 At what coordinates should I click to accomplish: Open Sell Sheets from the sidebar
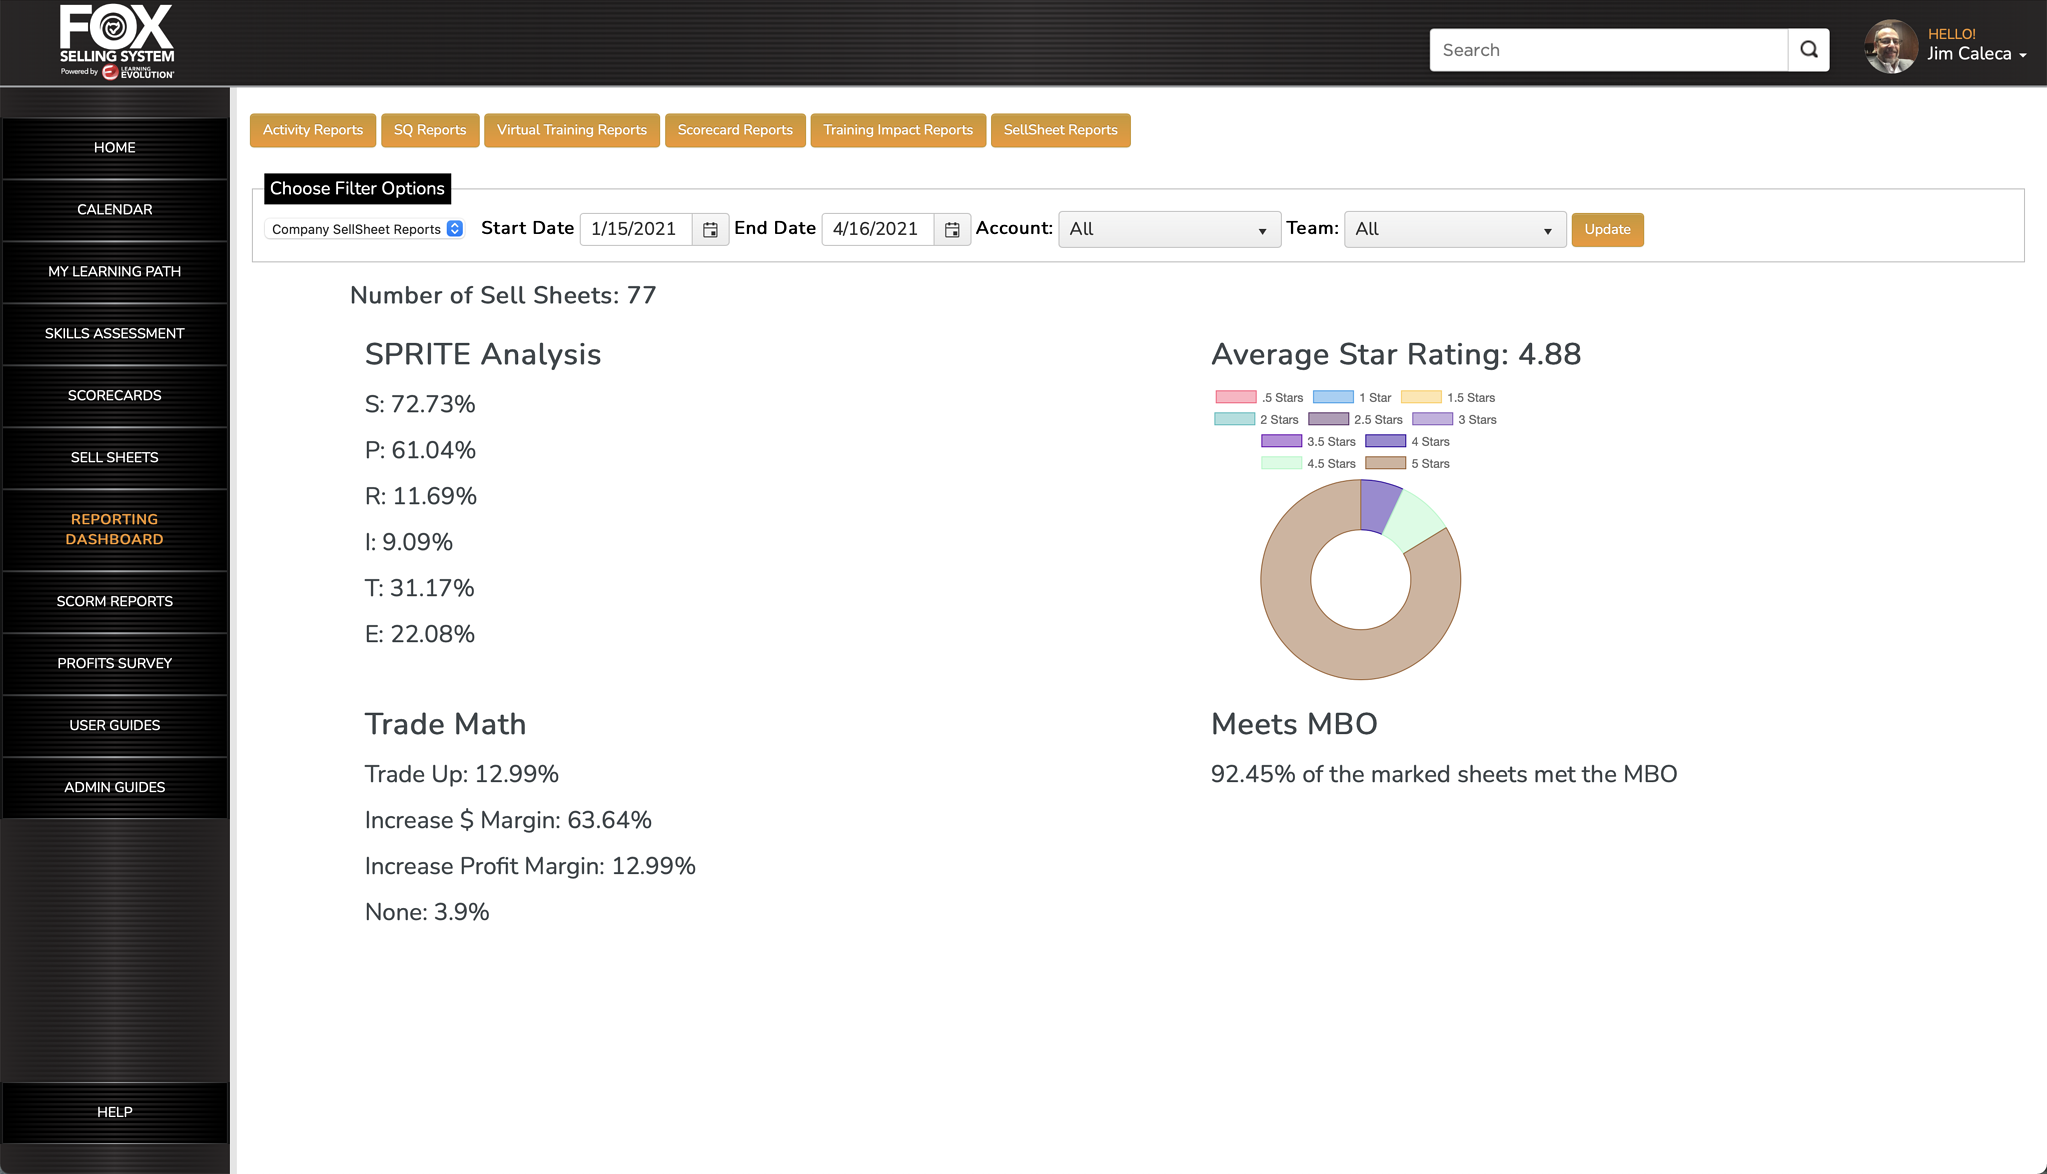[114, 457]
